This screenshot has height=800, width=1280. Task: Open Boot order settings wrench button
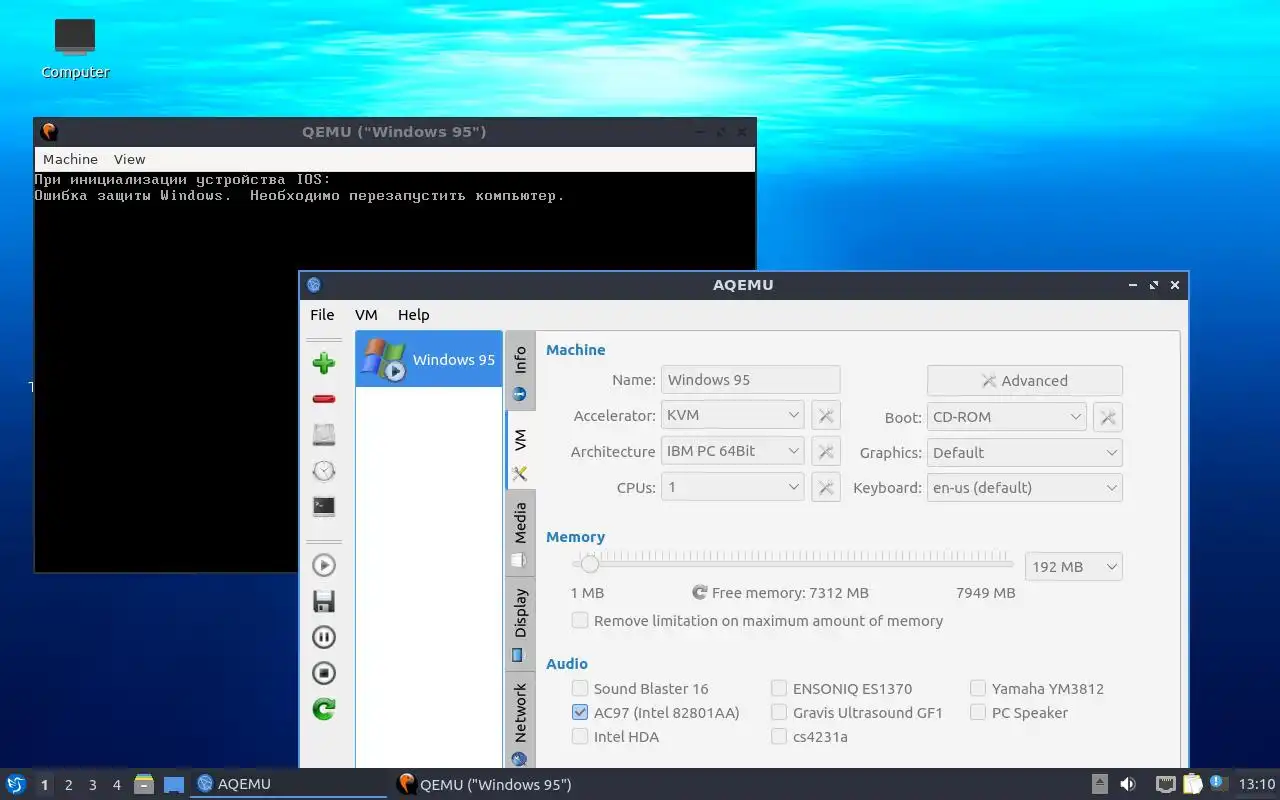(x=1108, y=417)
